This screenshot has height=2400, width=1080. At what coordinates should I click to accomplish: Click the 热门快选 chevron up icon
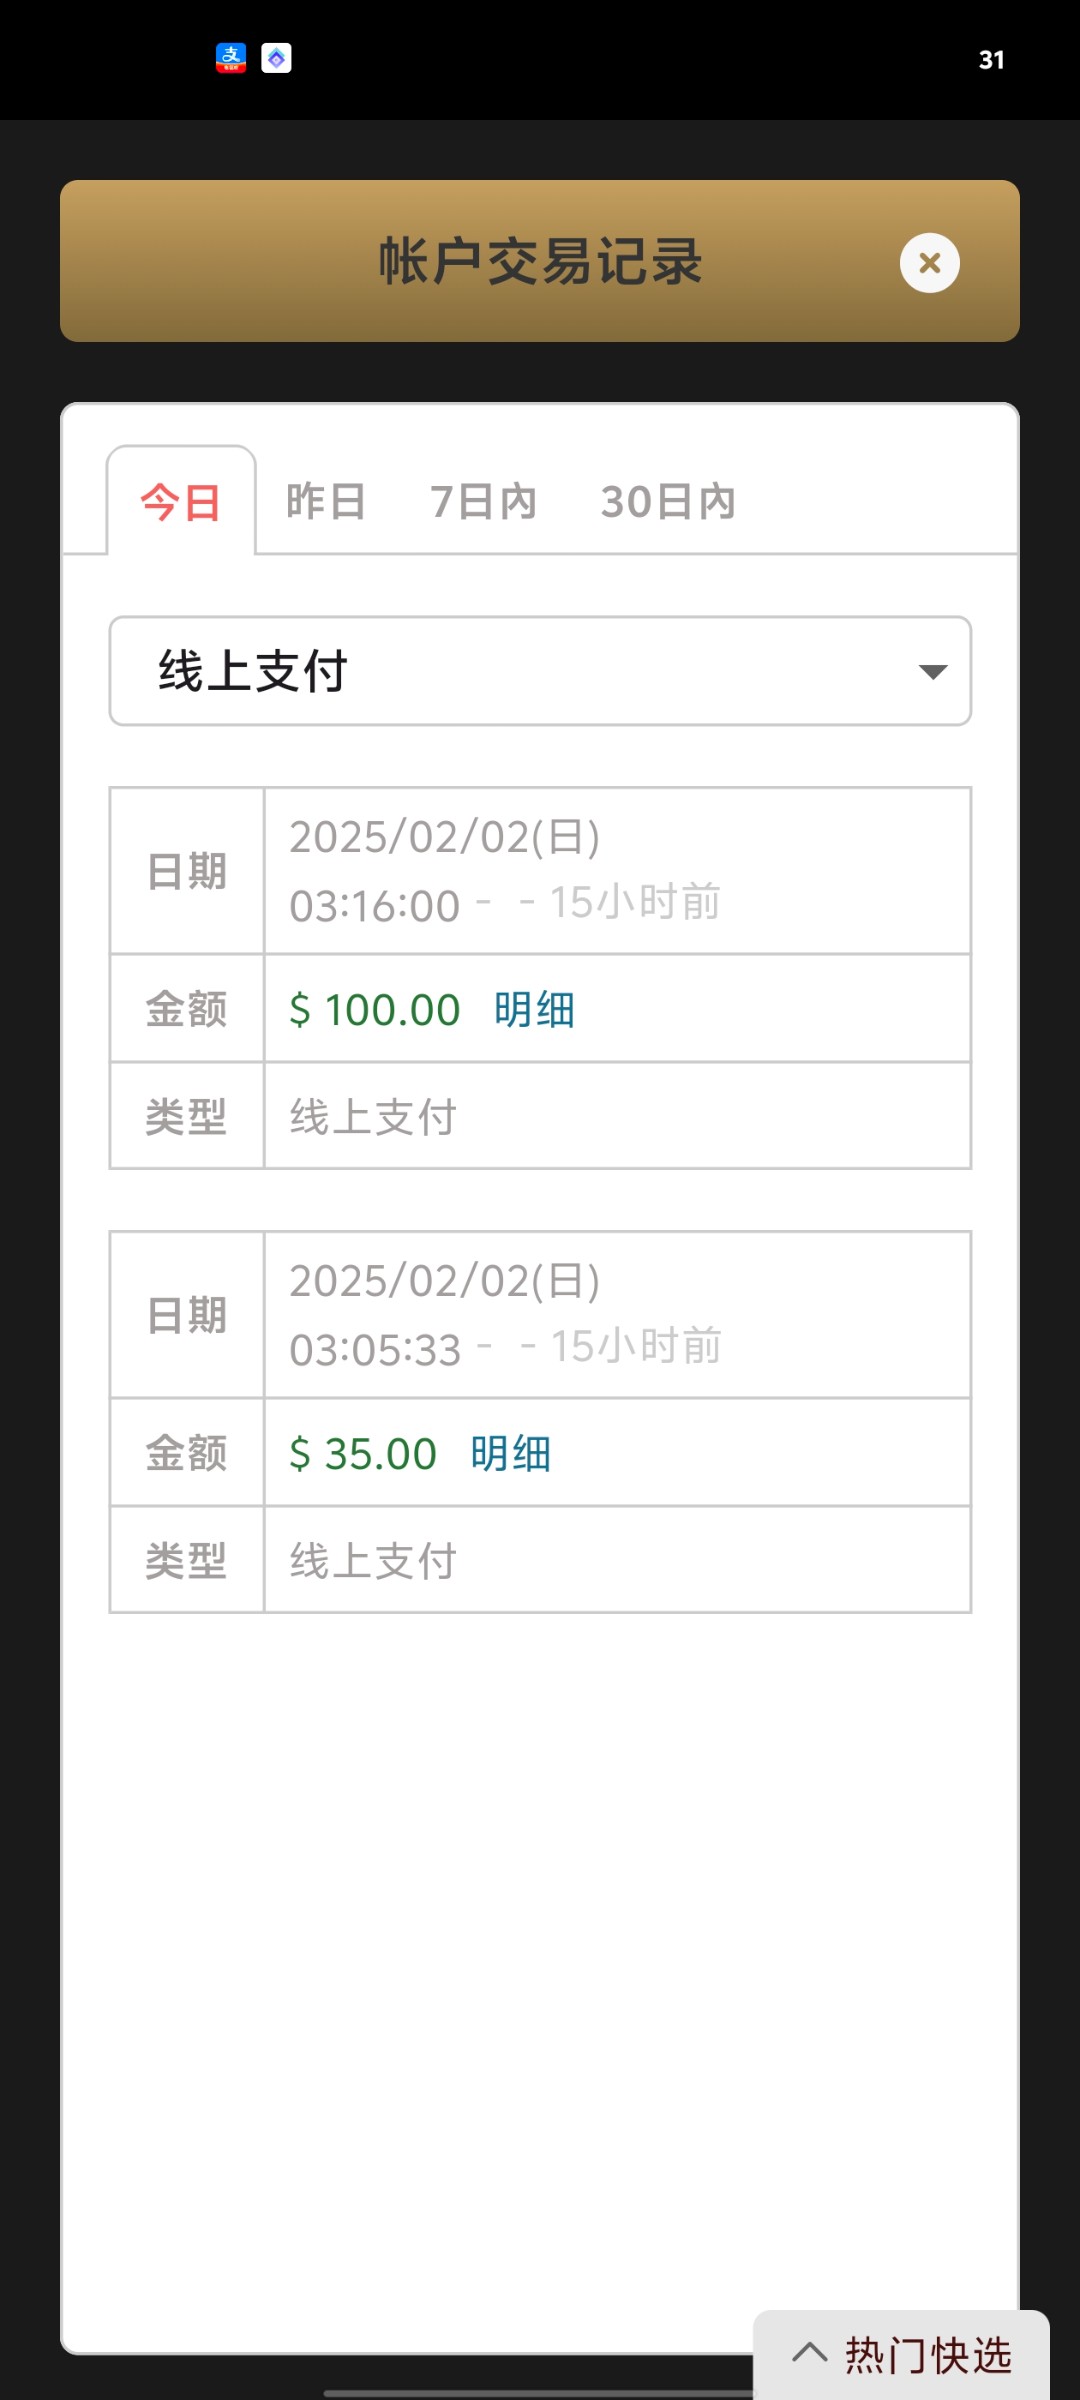pyautogui.click(x=810, y=2354)
